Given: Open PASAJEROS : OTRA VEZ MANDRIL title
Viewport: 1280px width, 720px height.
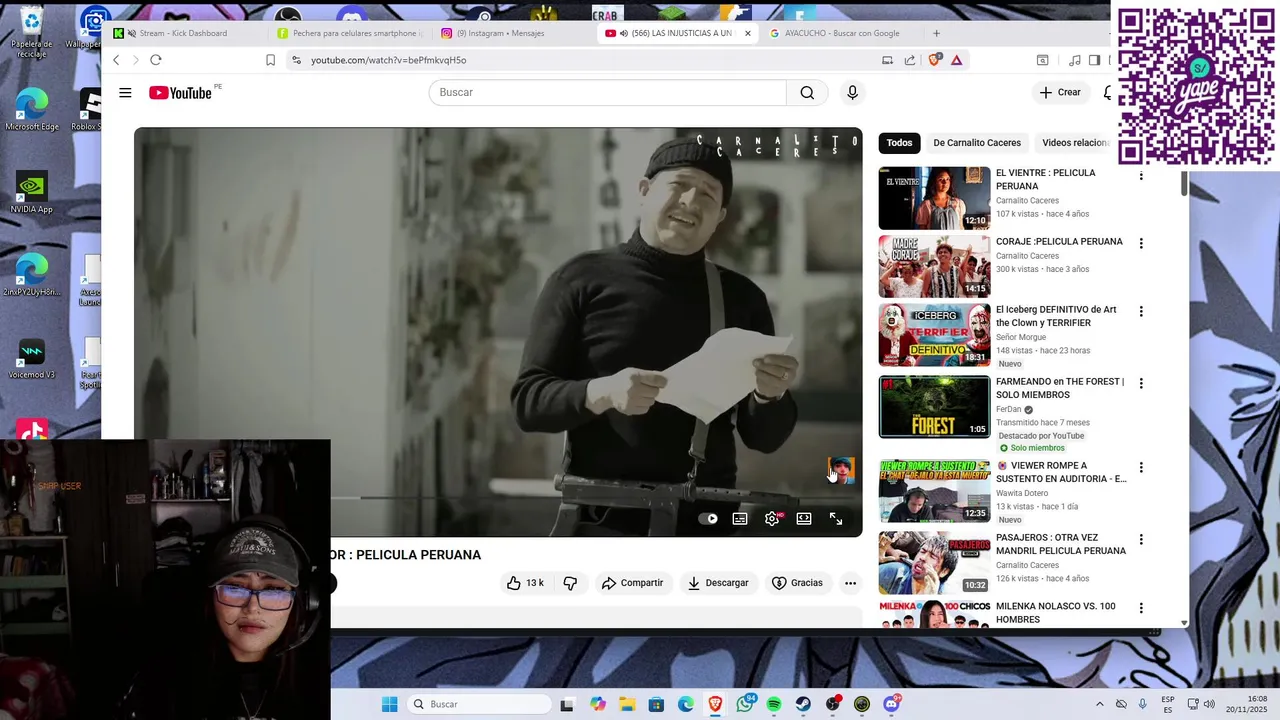Looking at the screenshot, I should 1061,544.
